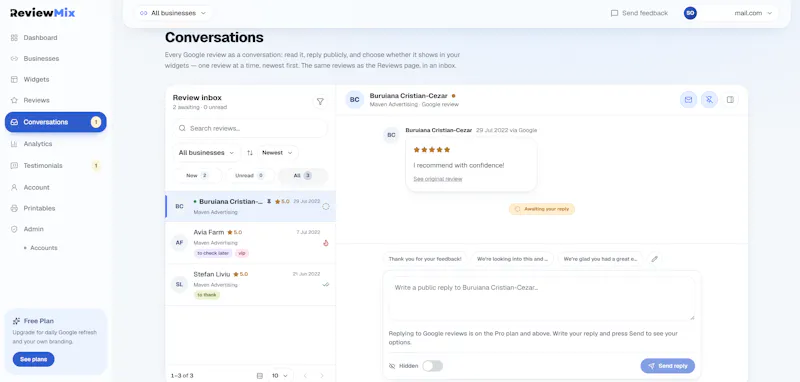Click the 'Awaiting your reply' status badge

tap(542, 209)
